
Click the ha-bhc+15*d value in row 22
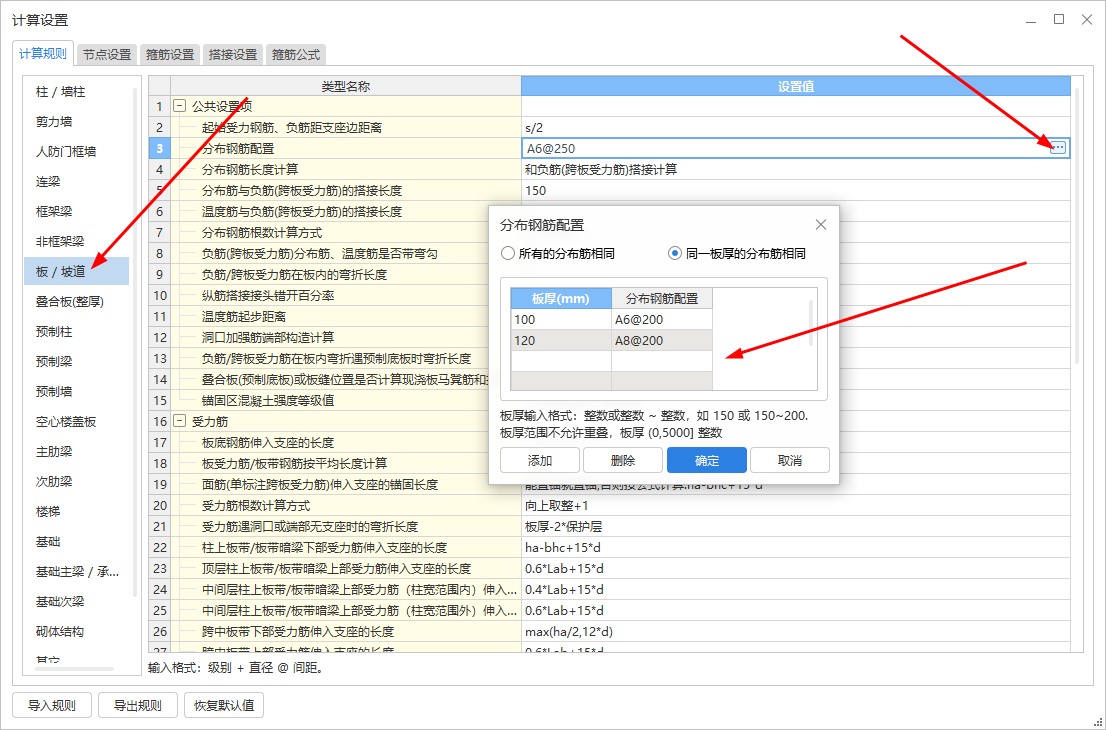click(796, 547)
